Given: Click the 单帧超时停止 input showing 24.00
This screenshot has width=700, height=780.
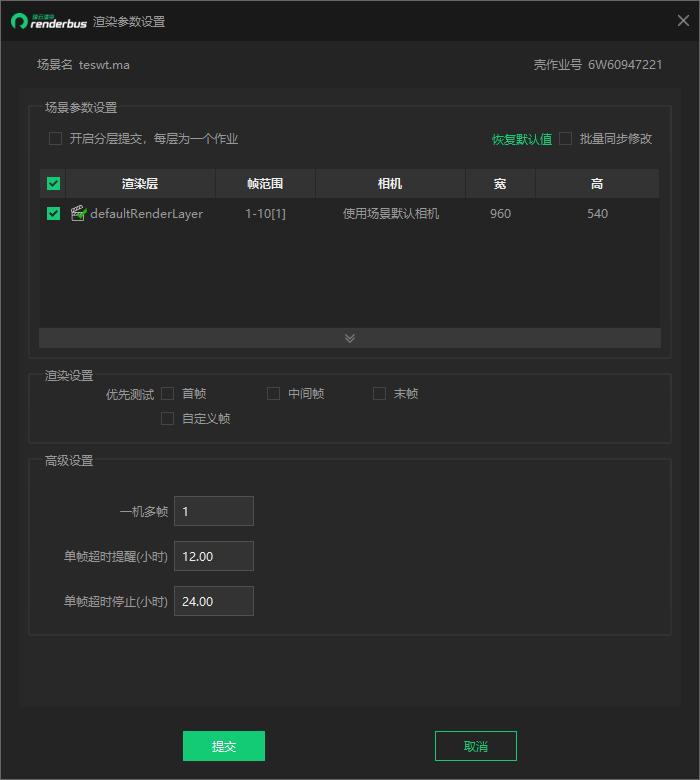Looking at the screenshot, I should [x=214, y=601].
